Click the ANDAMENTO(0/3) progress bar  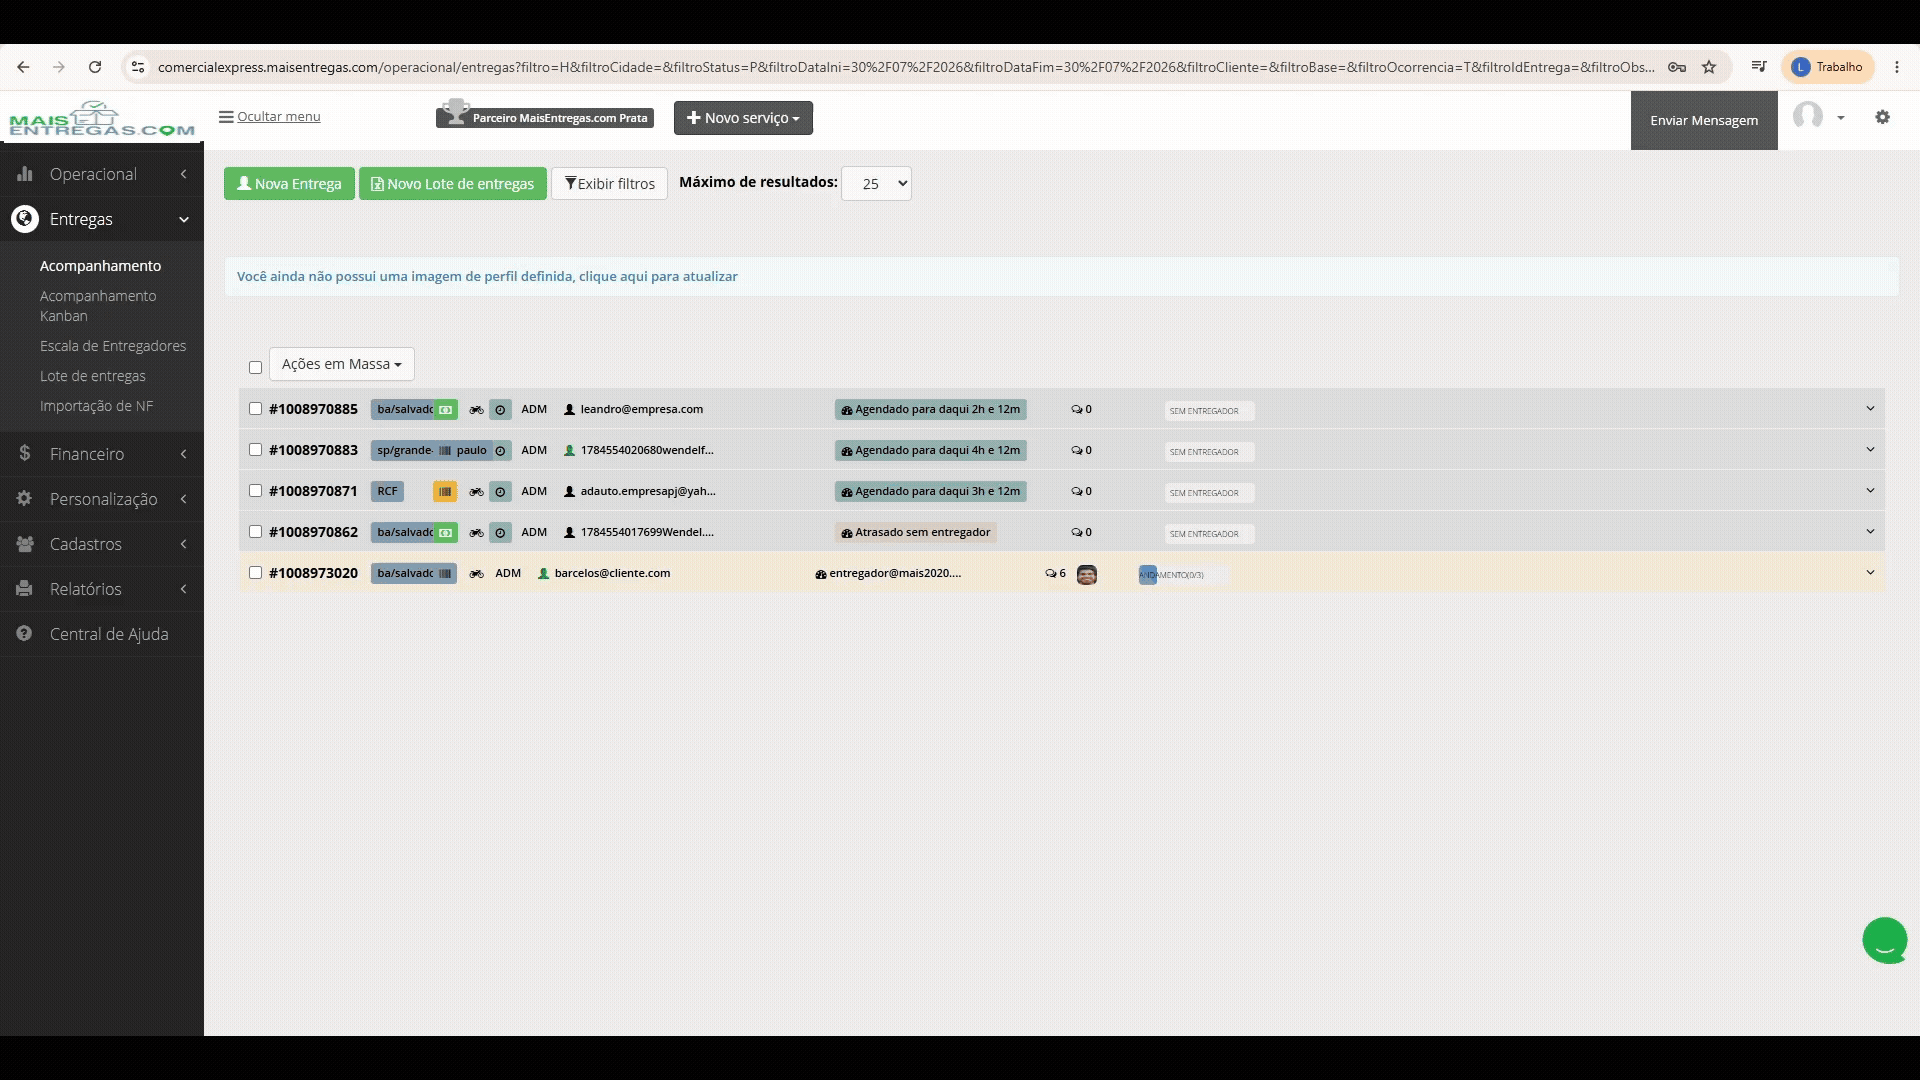pyautogui.click(x=1184, y=575)
